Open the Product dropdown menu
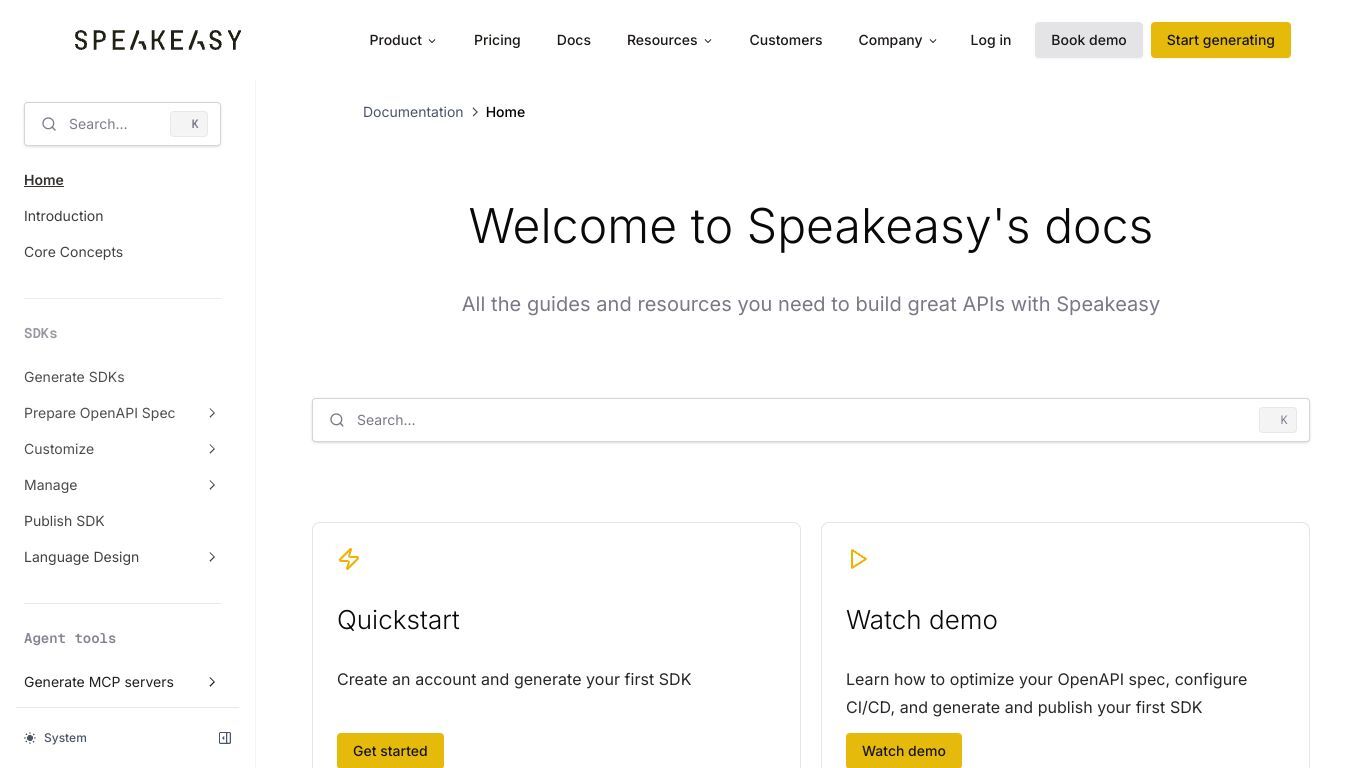This screenshot has height=768, width=1366. point(403,40)
